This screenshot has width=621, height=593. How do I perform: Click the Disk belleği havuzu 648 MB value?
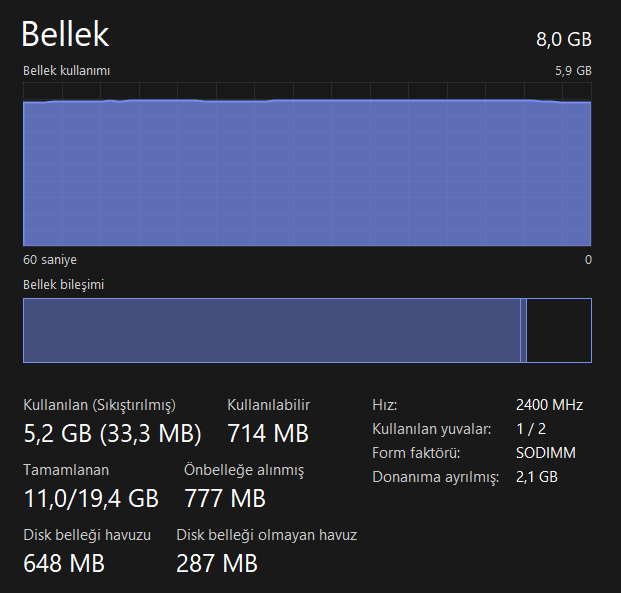tap(63, 562)
